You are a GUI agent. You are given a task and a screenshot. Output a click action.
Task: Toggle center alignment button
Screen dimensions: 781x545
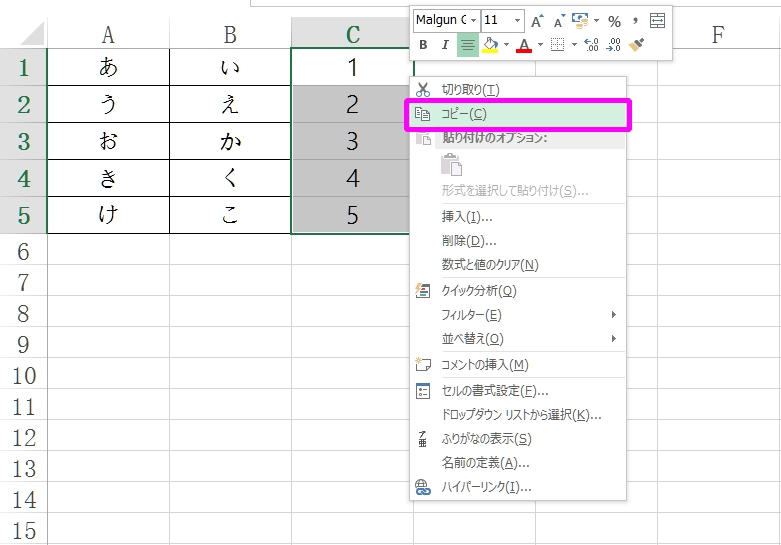[467, 45]
